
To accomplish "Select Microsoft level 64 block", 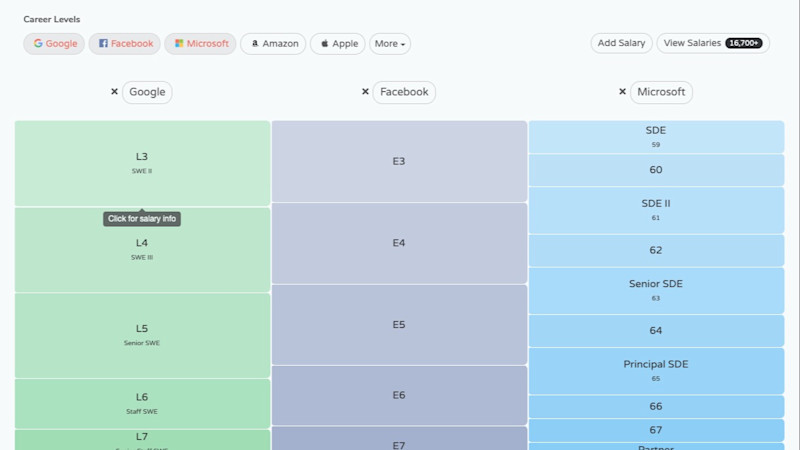I will coord(657,331).
